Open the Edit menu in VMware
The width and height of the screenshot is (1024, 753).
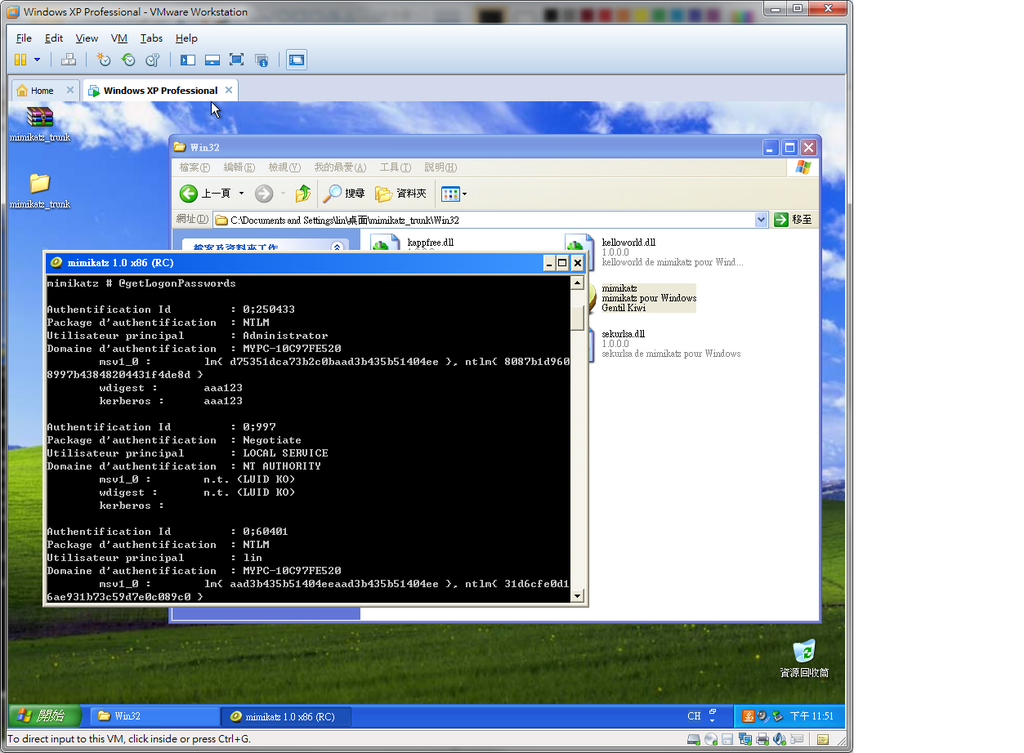point(54,38)
